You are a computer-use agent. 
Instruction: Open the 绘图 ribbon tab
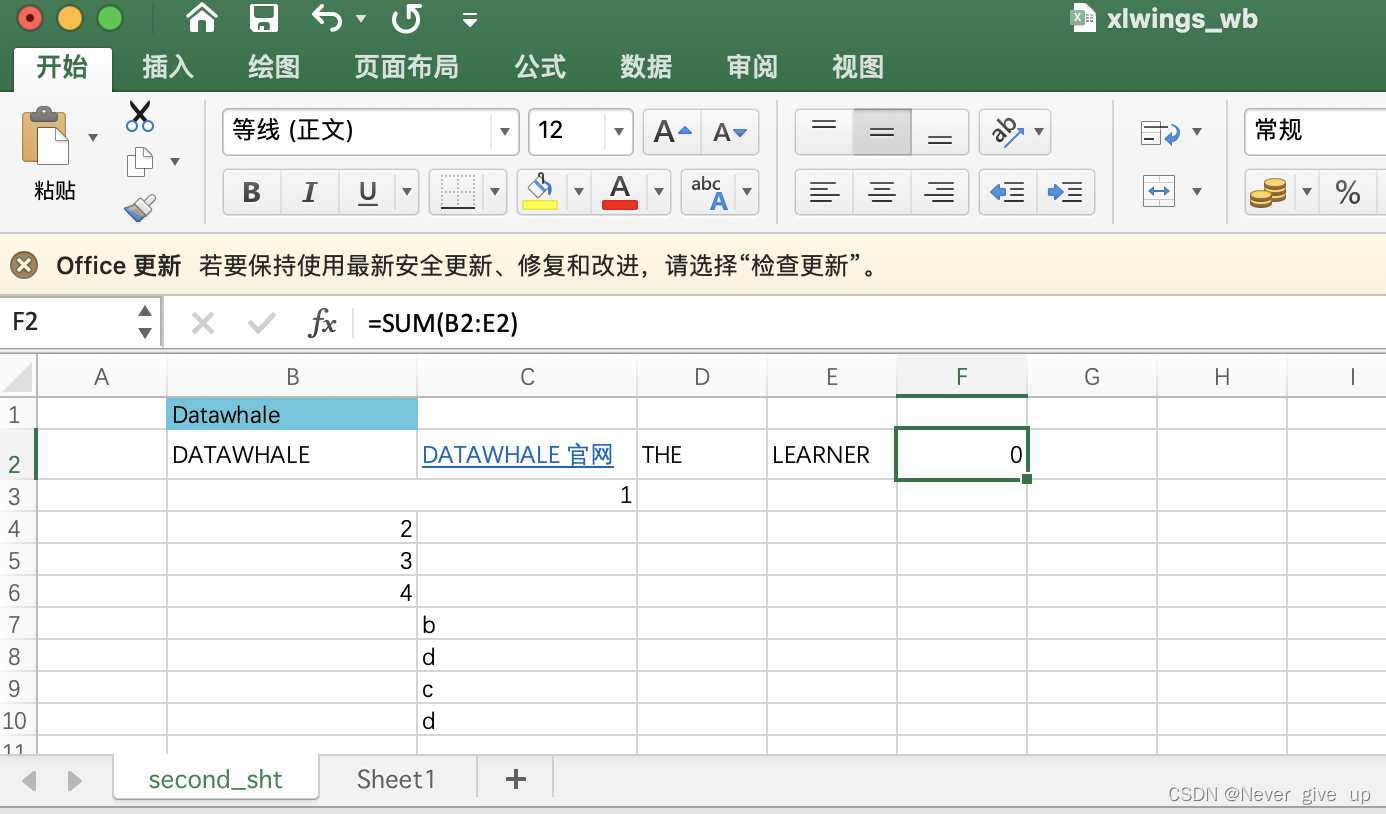[273, 67]
